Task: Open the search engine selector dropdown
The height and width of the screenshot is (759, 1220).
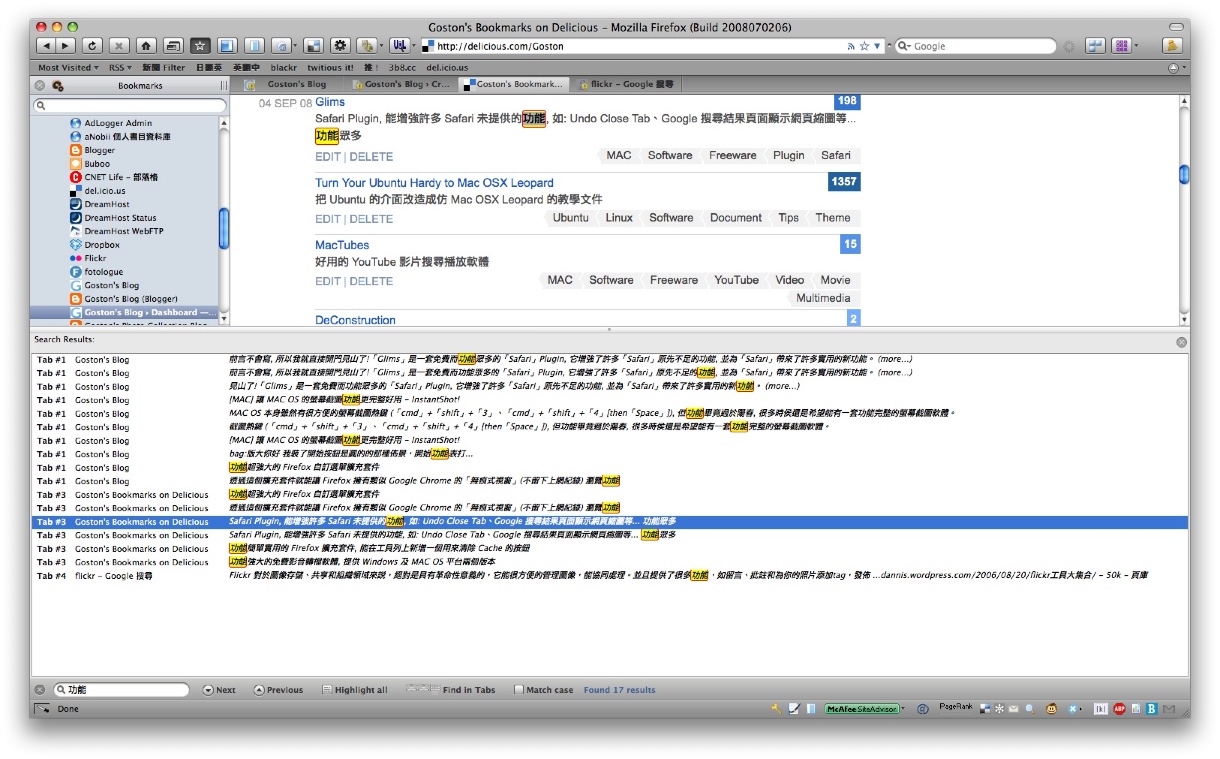Action: click(902, 46)
